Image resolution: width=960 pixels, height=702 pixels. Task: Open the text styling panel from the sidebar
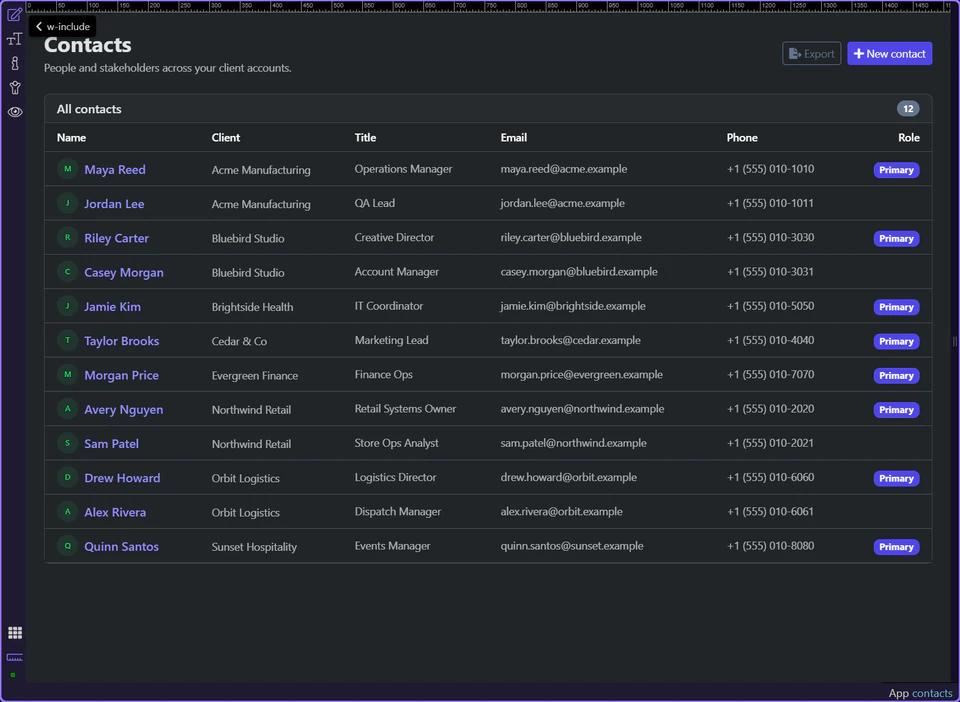14,38
